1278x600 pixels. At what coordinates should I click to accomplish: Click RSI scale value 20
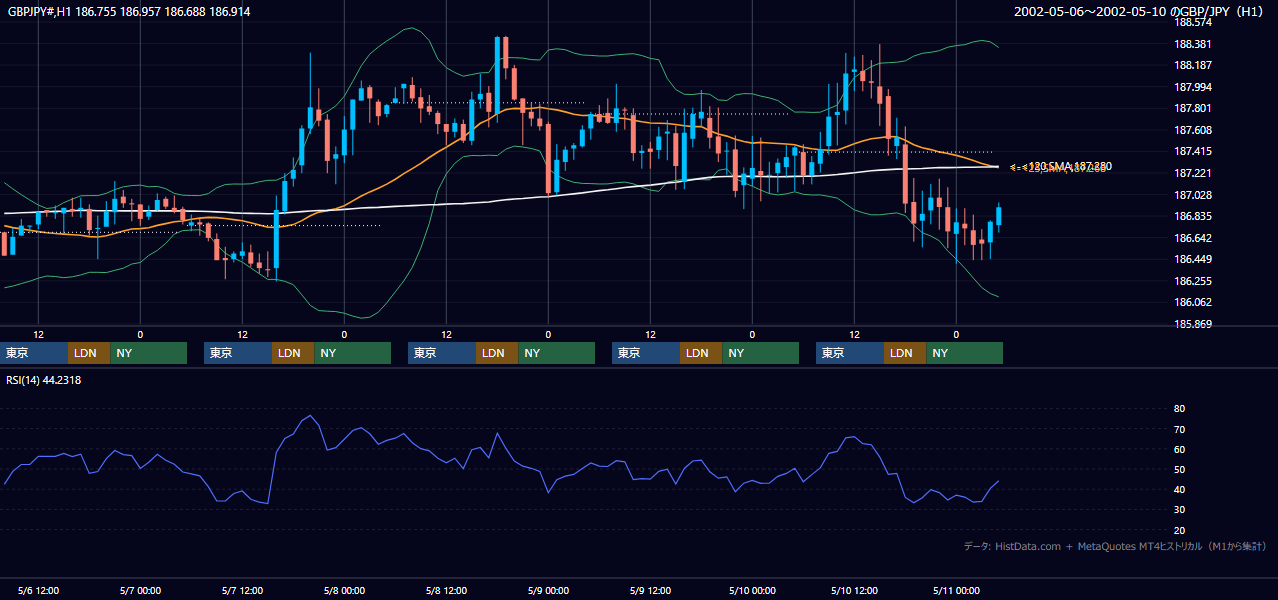click(x=1180, y=530)
